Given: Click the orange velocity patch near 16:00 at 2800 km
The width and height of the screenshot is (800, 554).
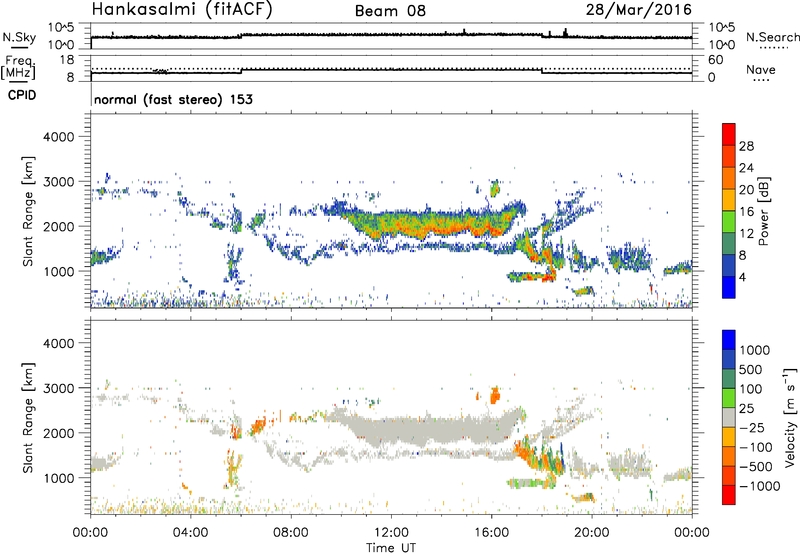Looking at the screenshot, I should [494, 395].
